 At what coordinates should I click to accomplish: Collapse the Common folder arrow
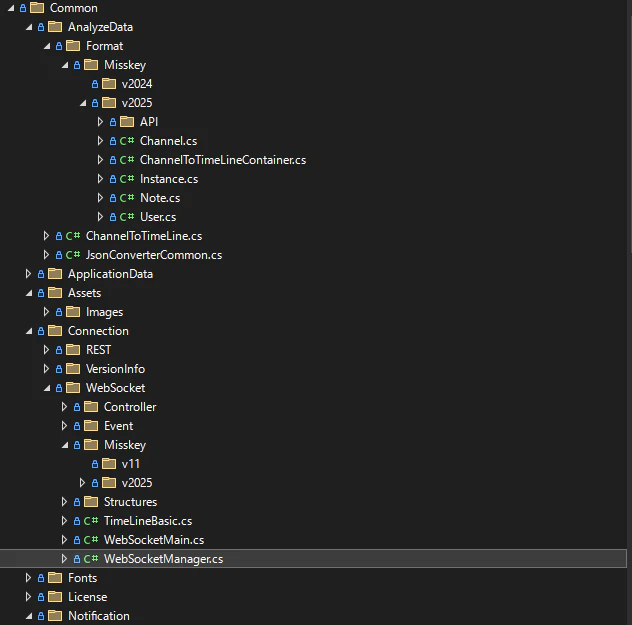pos(11,8)
